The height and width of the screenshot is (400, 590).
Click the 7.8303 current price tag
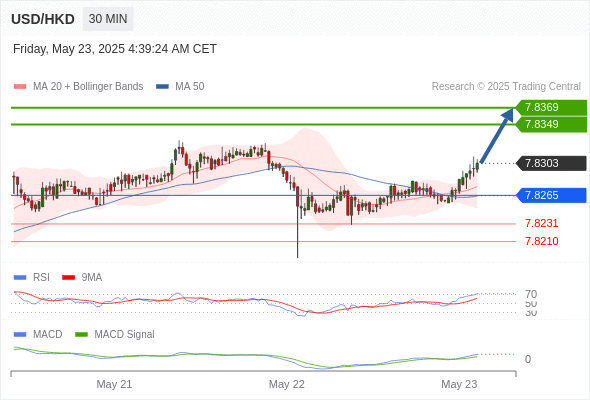(551, 163)
